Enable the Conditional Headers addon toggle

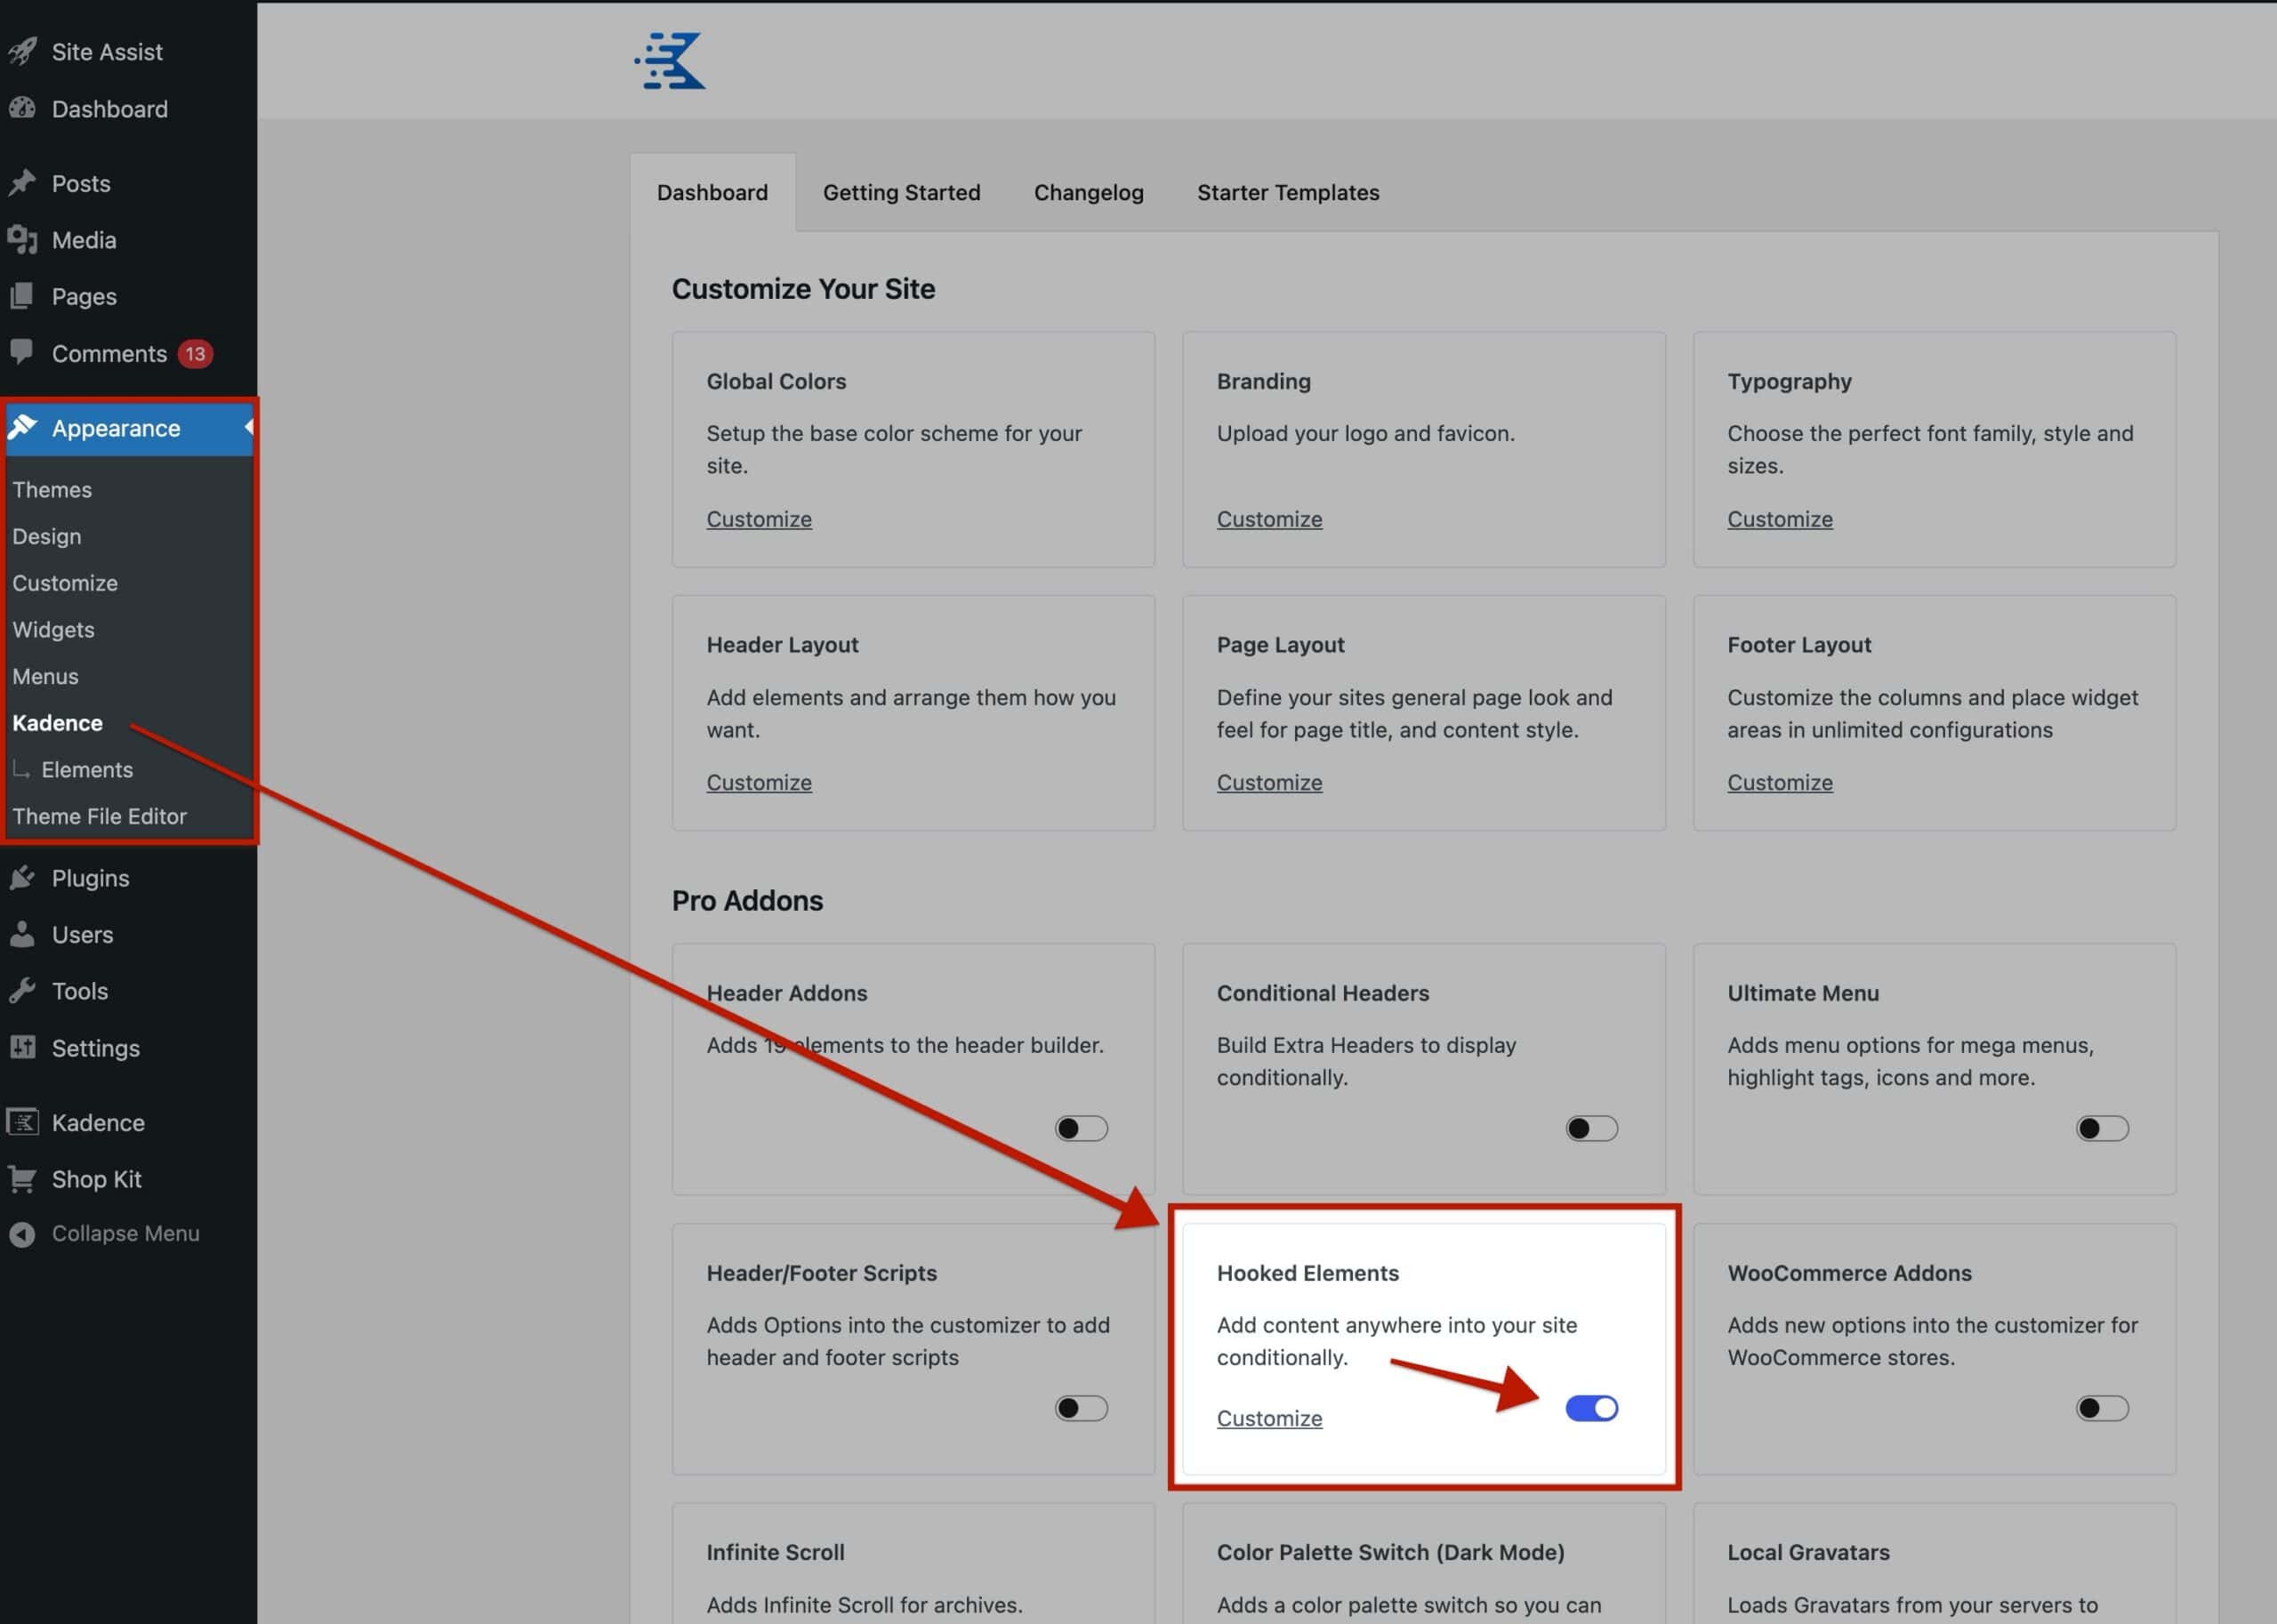coord(1590,1128)
